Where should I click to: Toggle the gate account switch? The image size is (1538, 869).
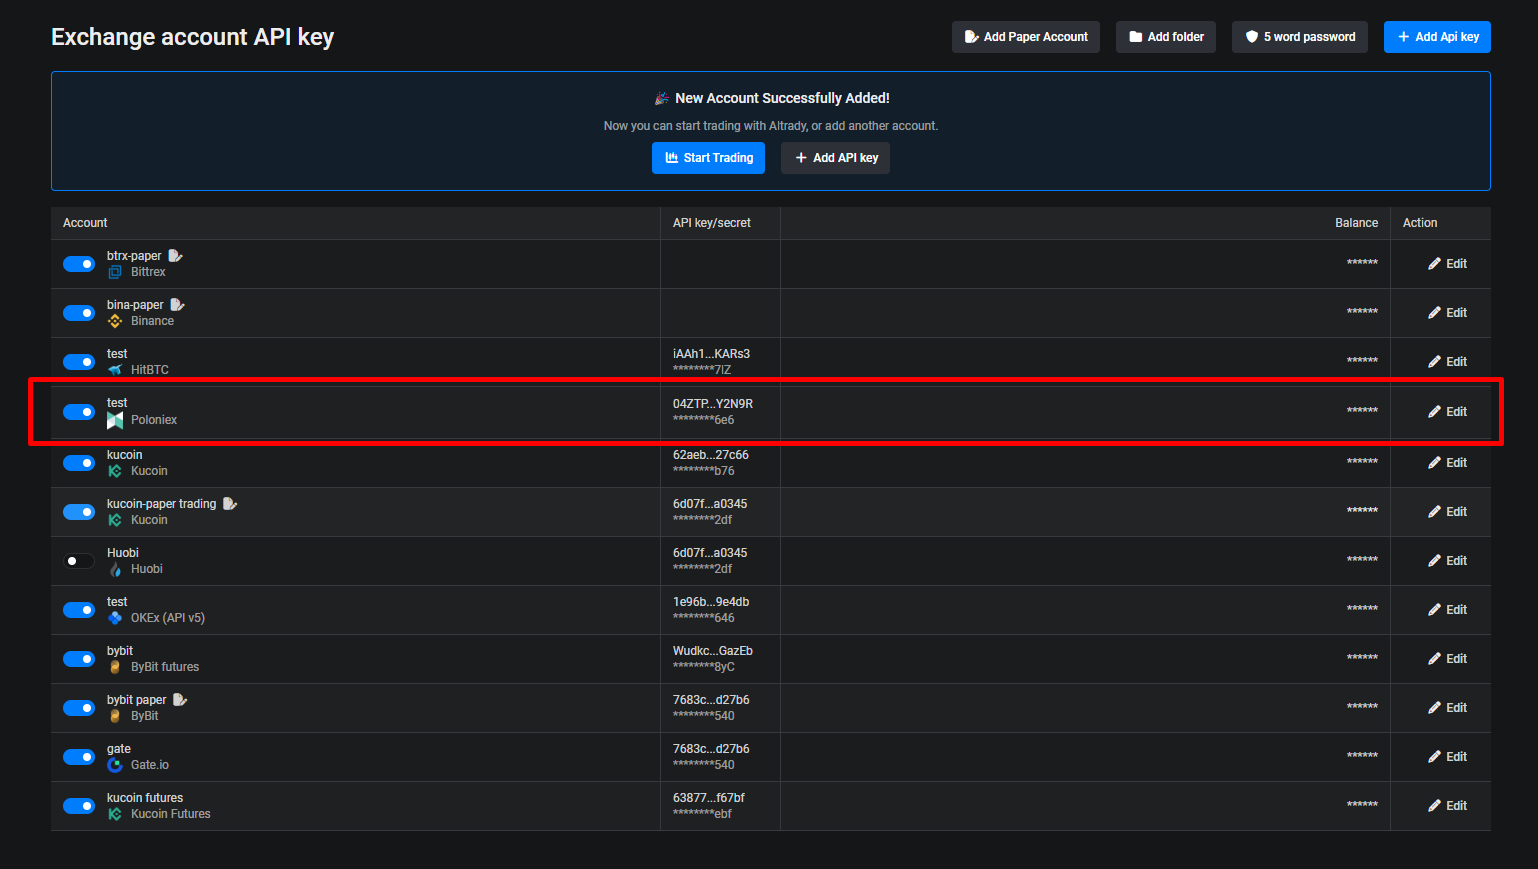[x=79, y=757]
